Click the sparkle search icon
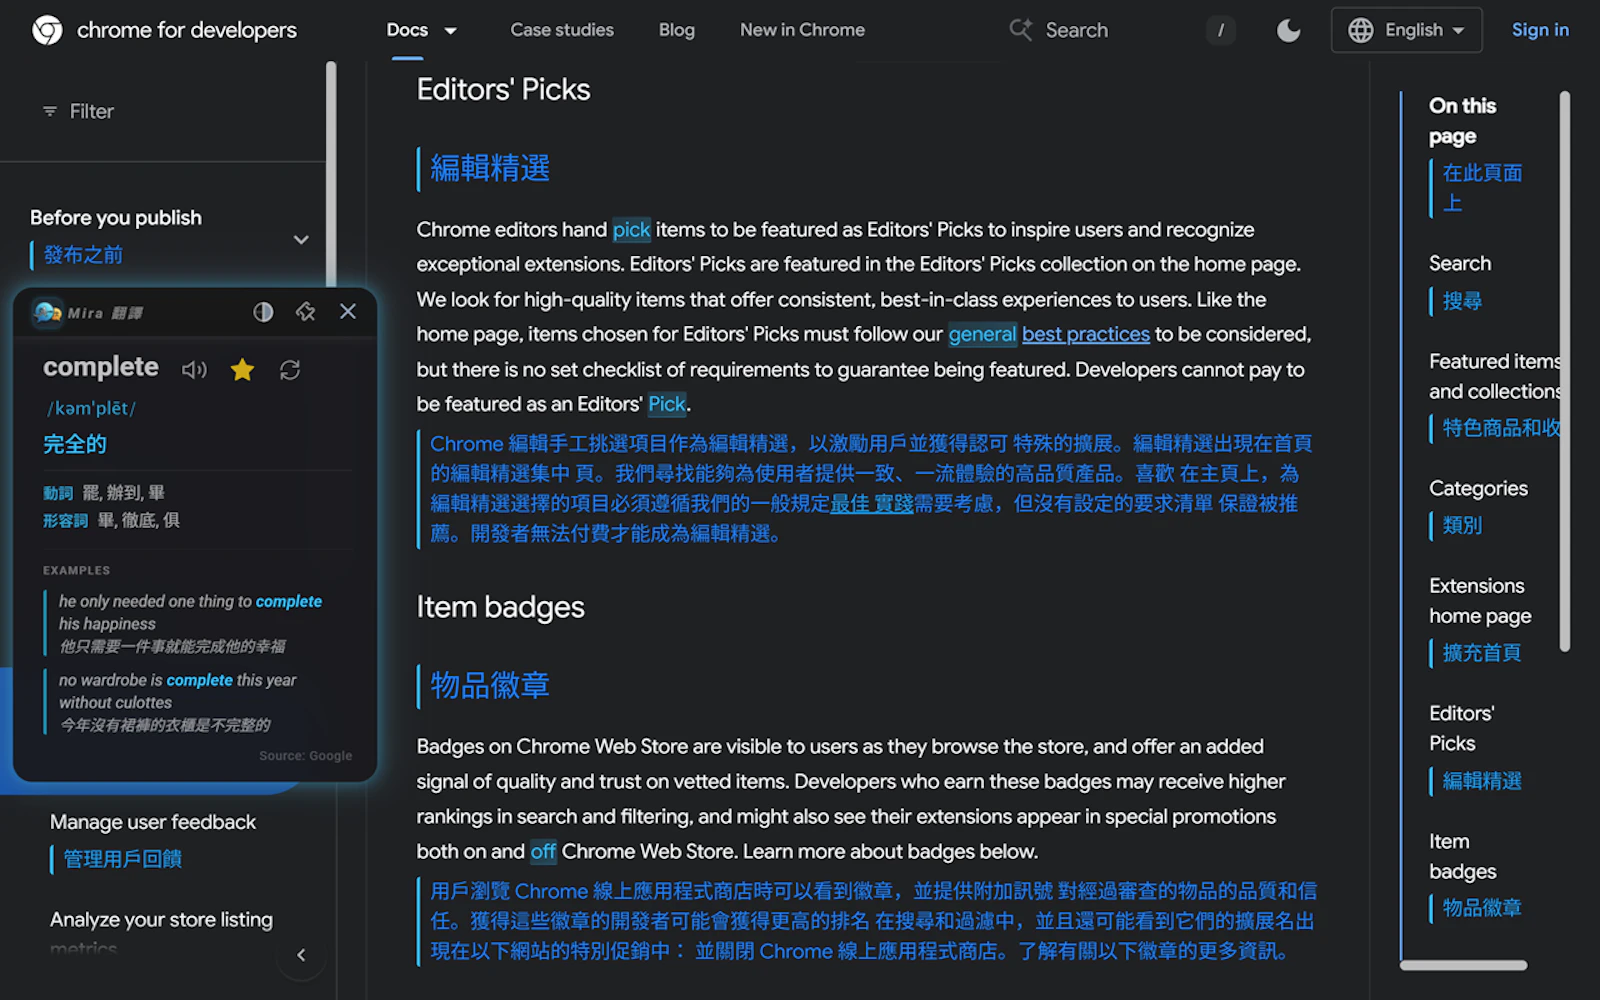Image resolution: width=1600 pixels, height=1000 pixels. coord(1020,30)
